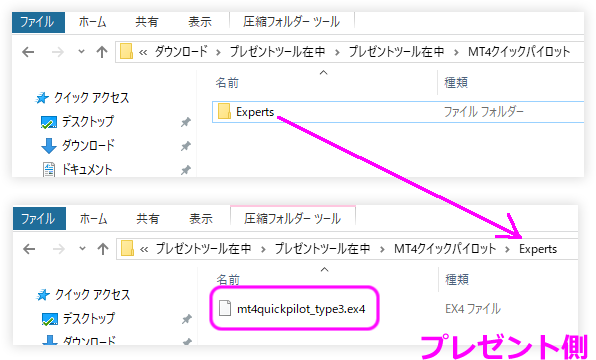The image size is (596, 360).
Task: Expand hidden path chevron in upper address bar
Action: coord(143,52)
